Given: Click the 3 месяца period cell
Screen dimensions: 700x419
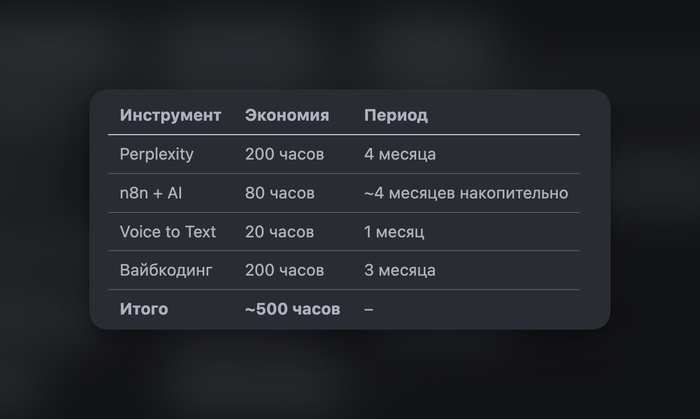Looking at the screenshot, I should tap(400, 270).
